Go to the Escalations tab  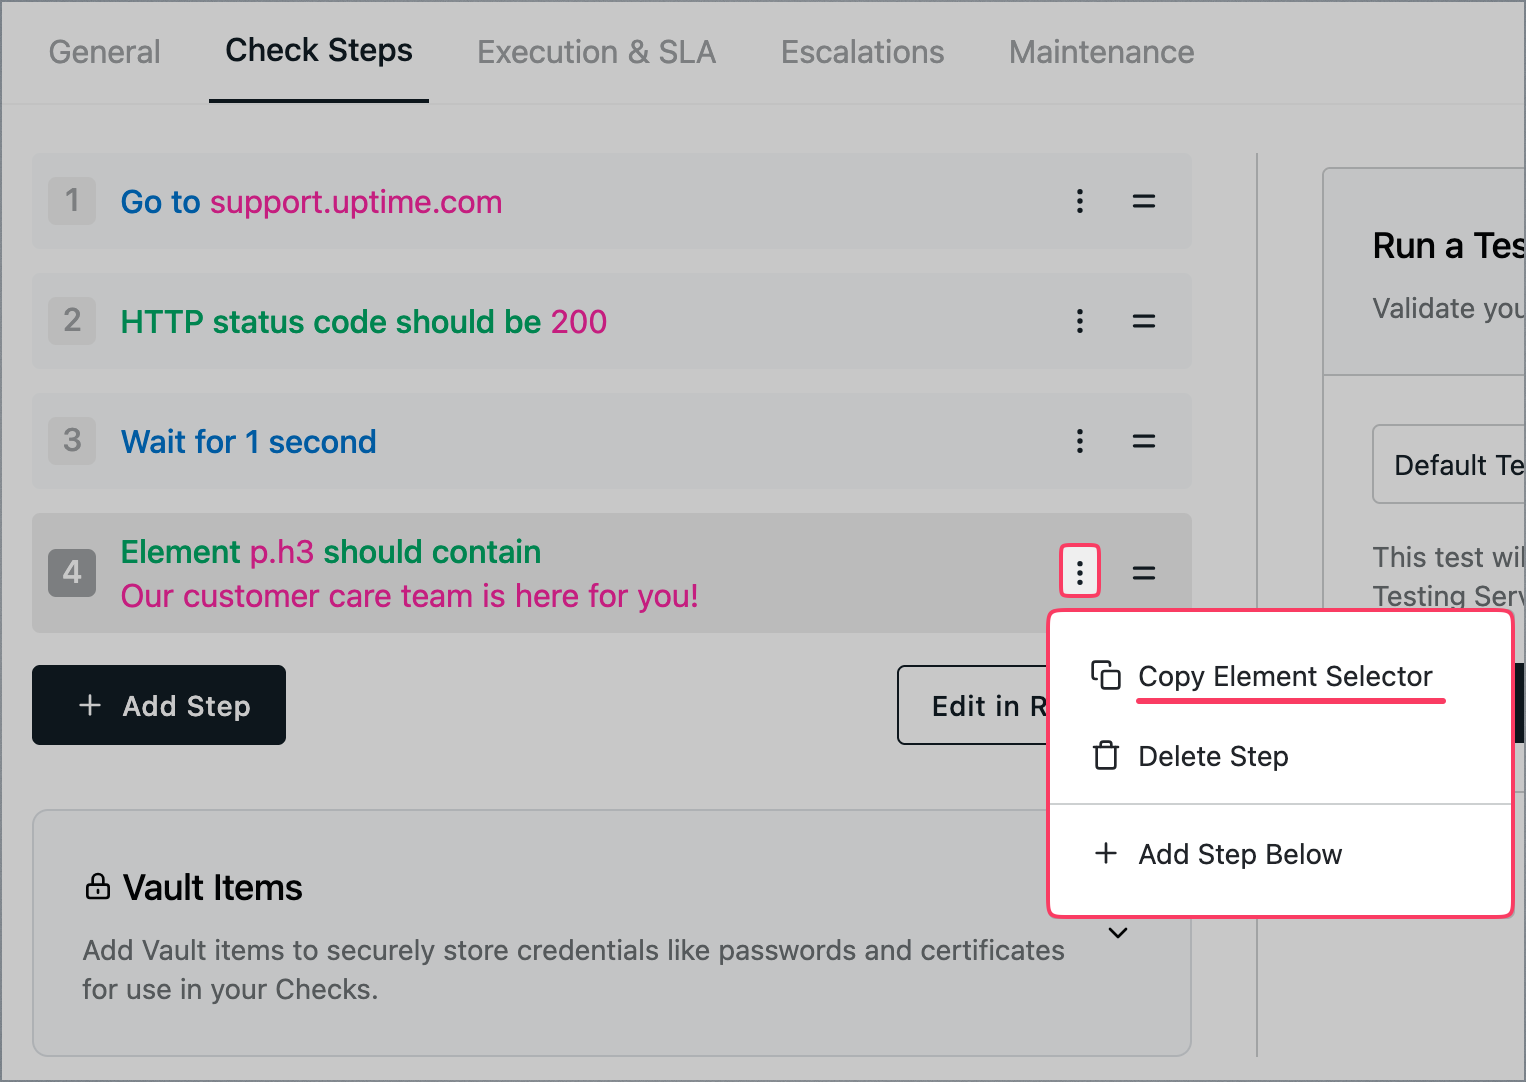coord(862,52)
